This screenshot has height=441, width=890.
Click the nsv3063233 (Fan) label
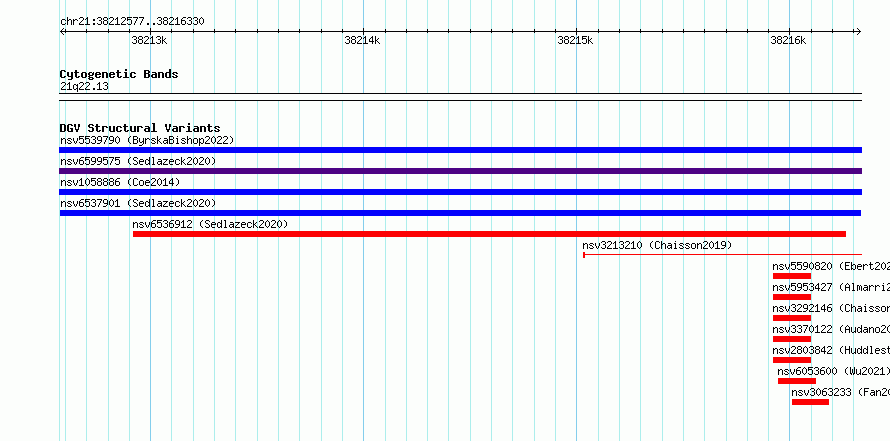coord(841,393)
